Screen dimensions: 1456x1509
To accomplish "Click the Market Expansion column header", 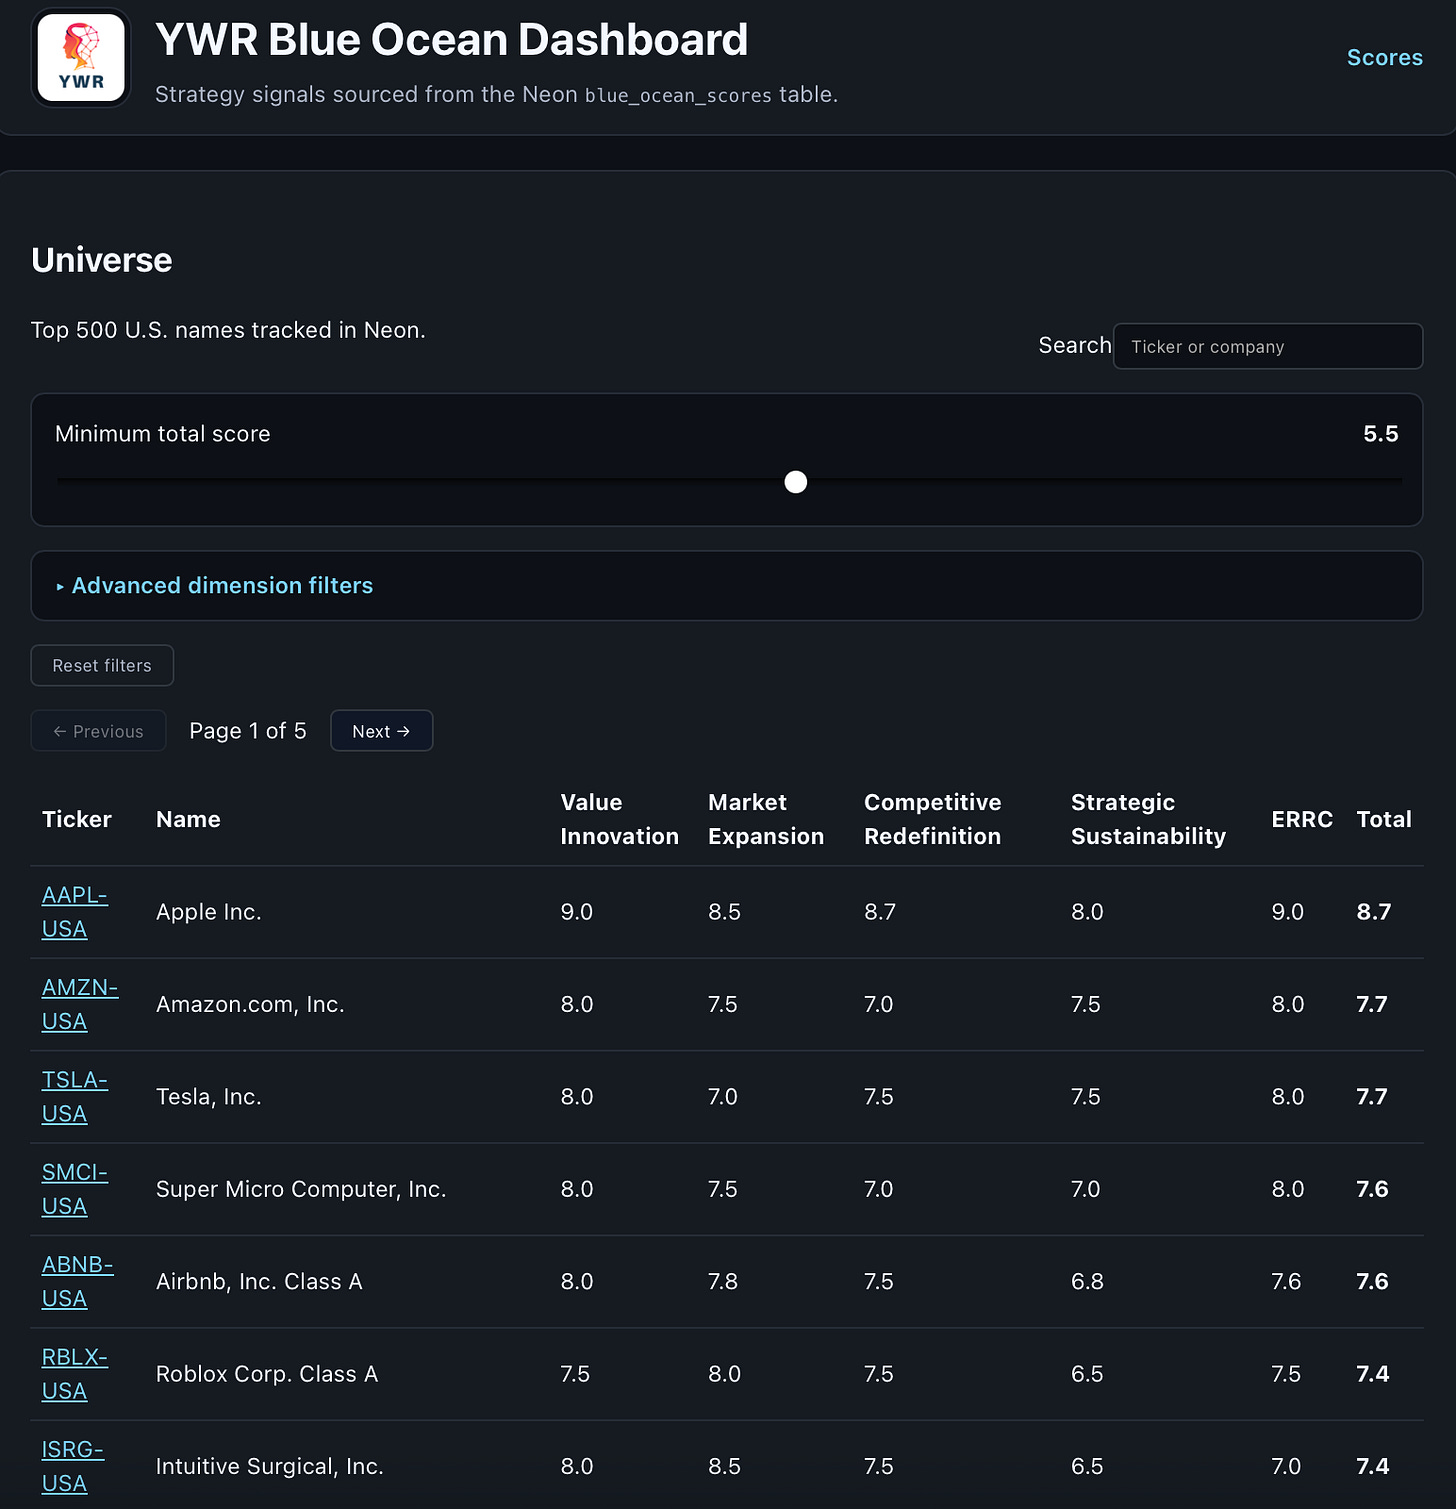I will (766, 819).
